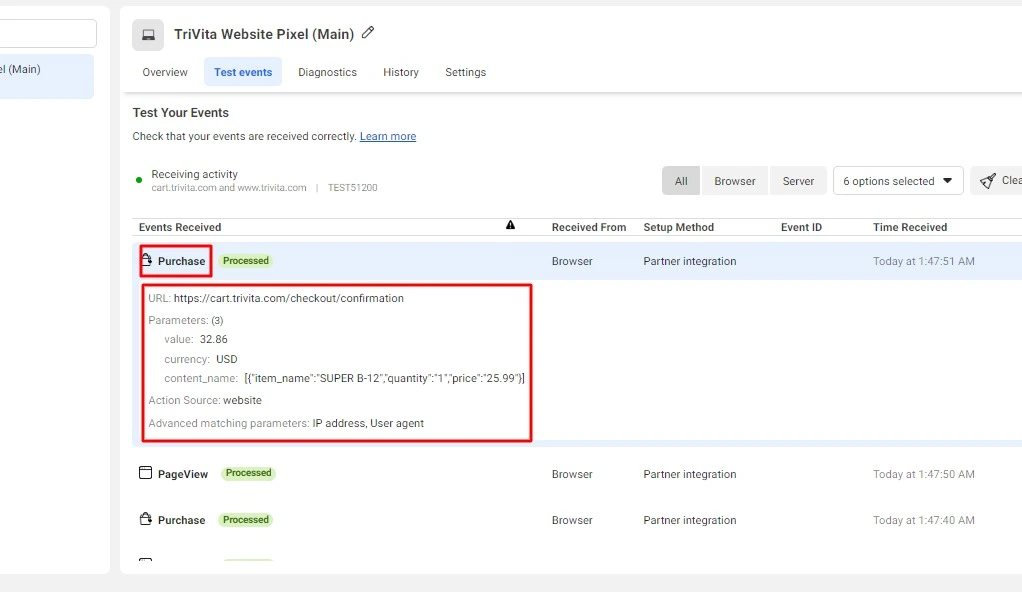Click the checkout confirmation URL text
1022x592 pixels.
coord(289,298)
